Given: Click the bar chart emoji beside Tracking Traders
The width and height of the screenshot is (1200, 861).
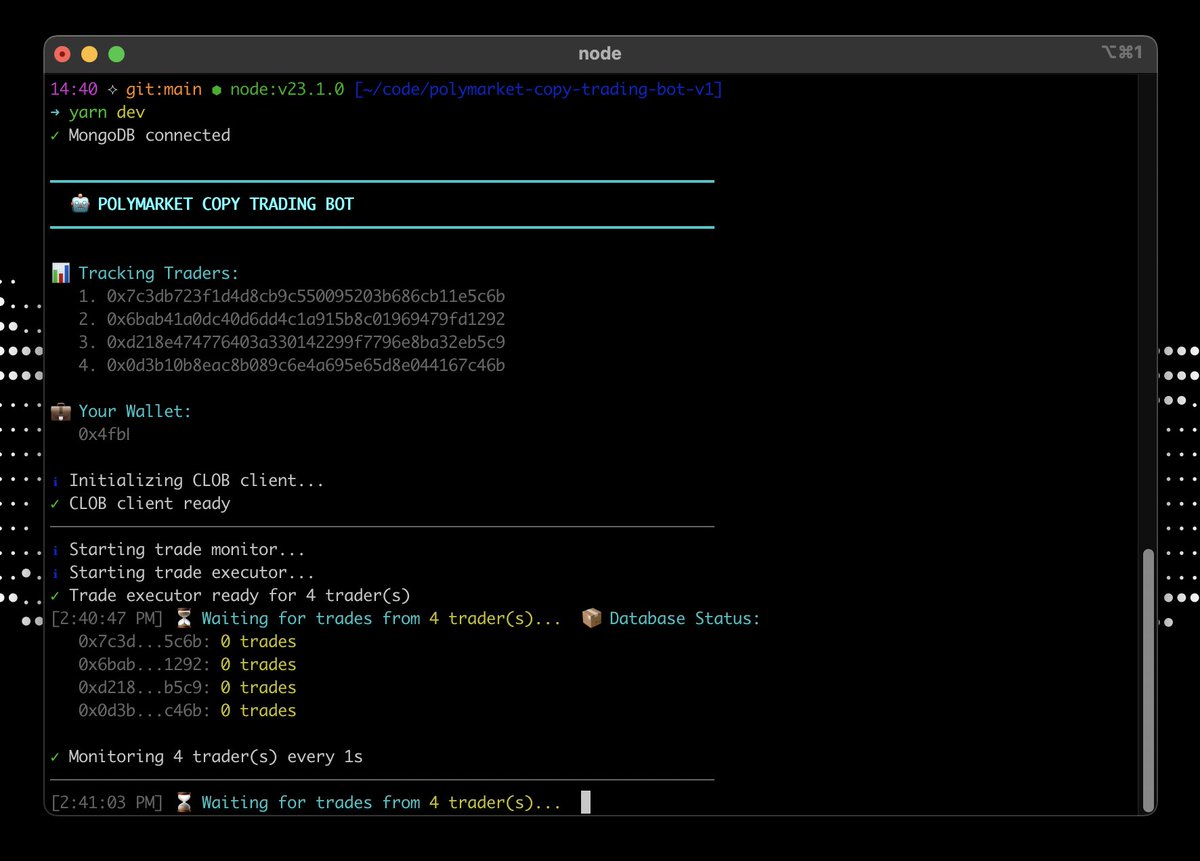Looking at the screenshot, I should point(60,273).
